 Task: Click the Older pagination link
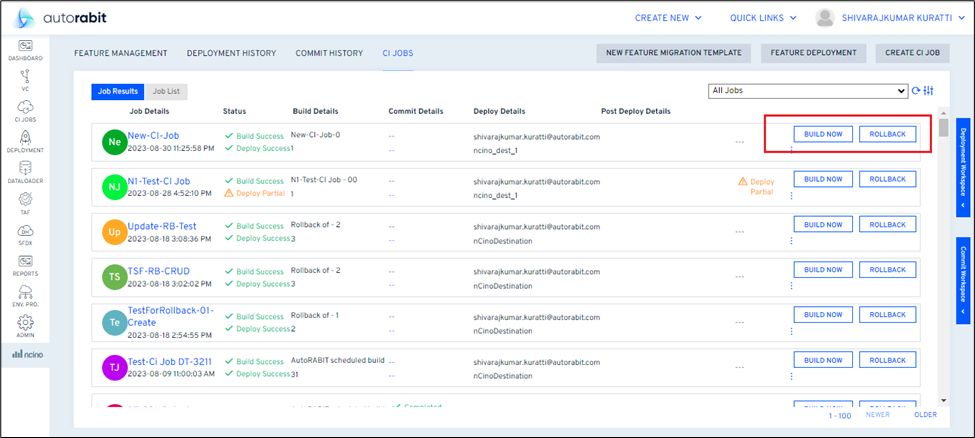point(925,414)
